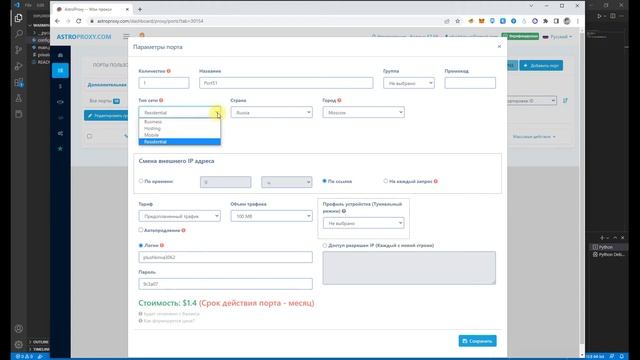The height and width of the screenshot is (360, 640).
Task: Click Сохранить button
Action: (477, 341)
